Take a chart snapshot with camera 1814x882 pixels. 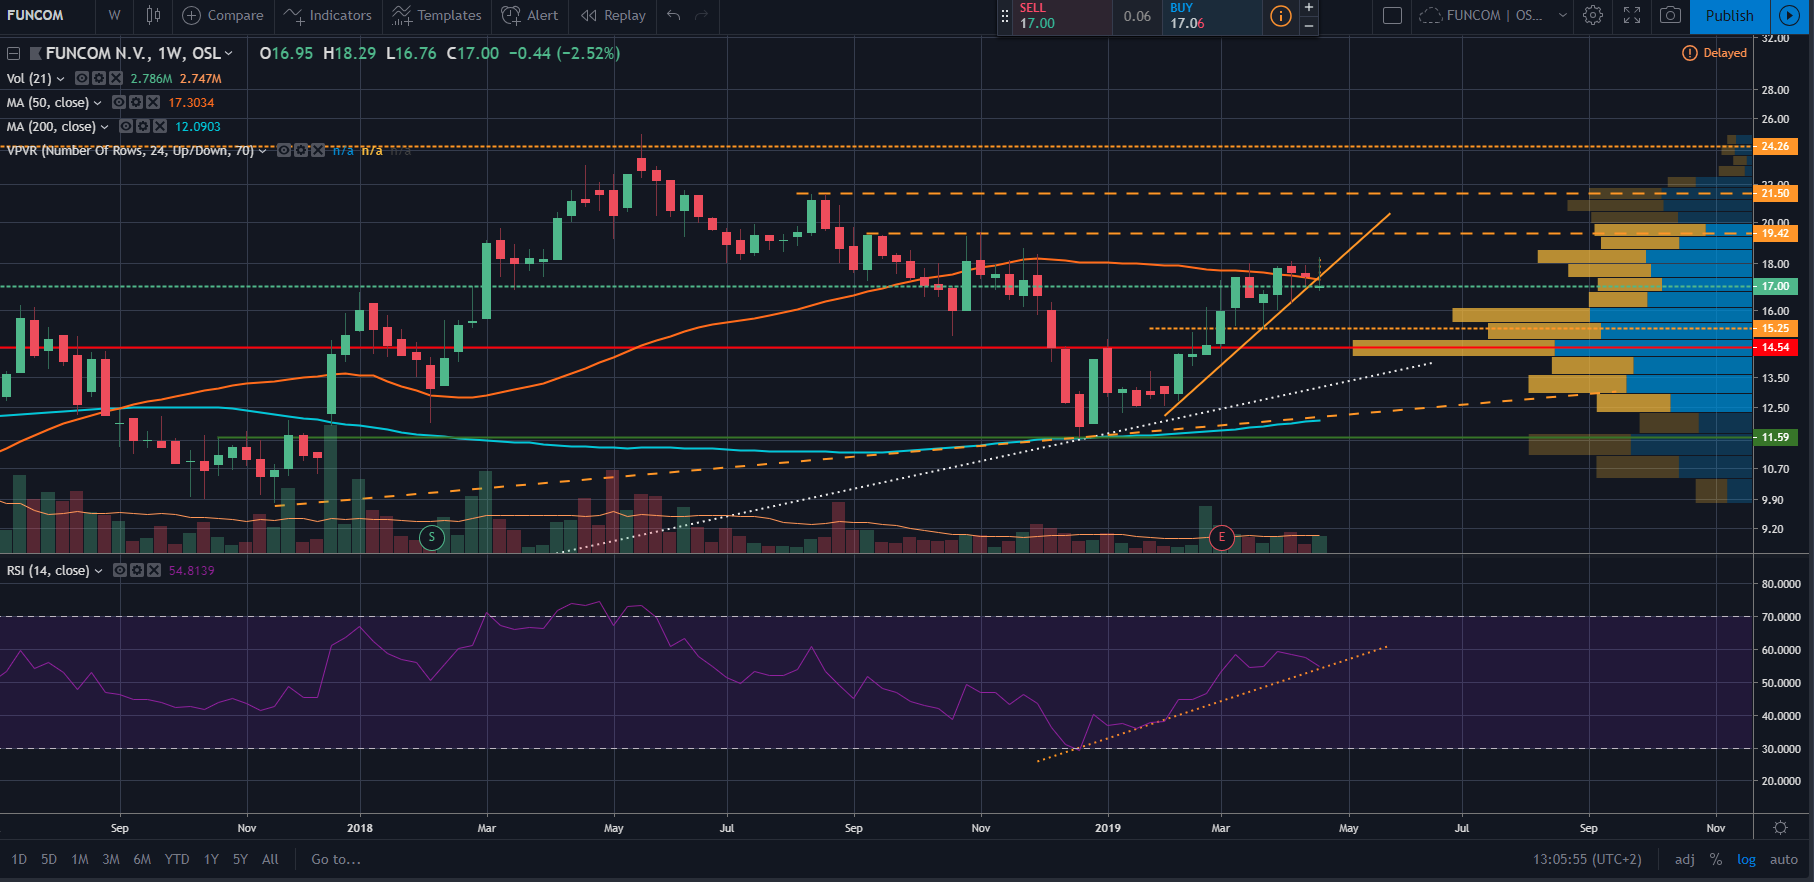pos(1670,15)
